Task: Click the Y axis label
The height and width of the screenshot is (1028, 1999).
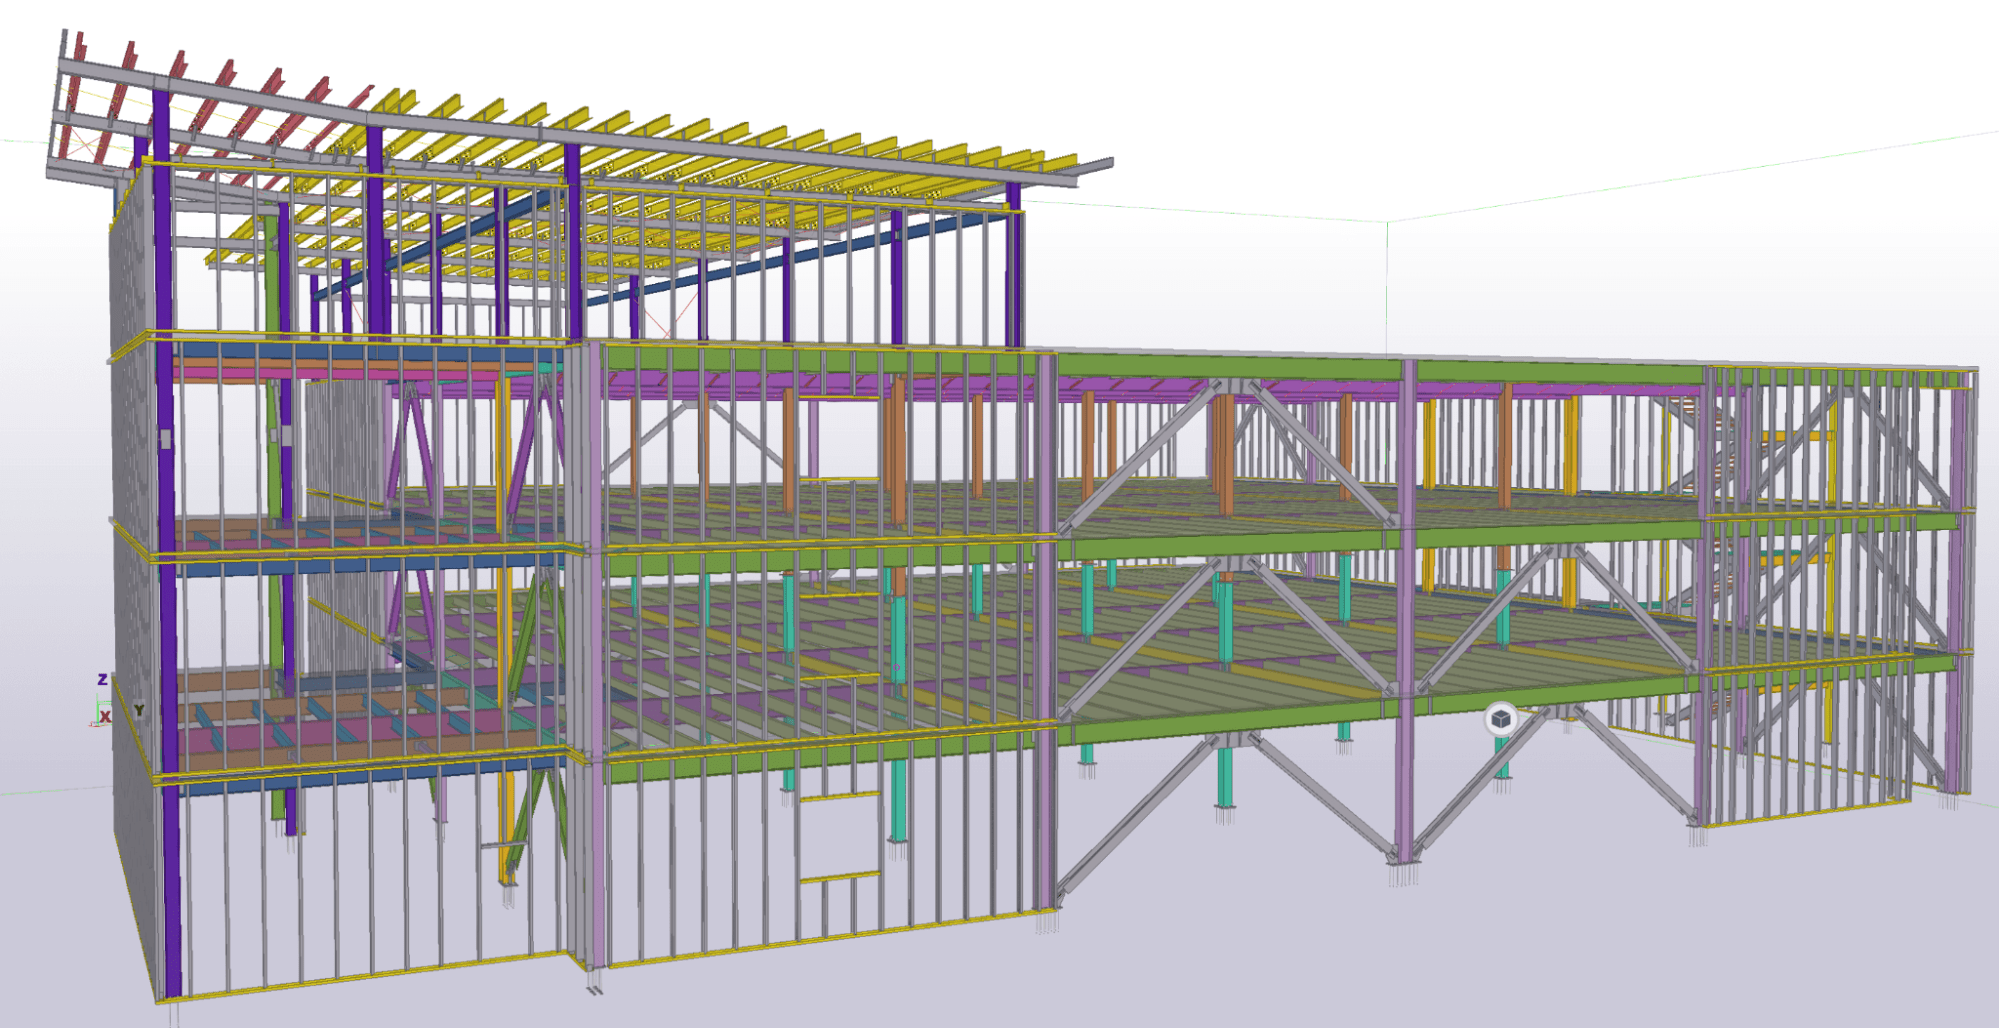Action: (x=139, y=709)
